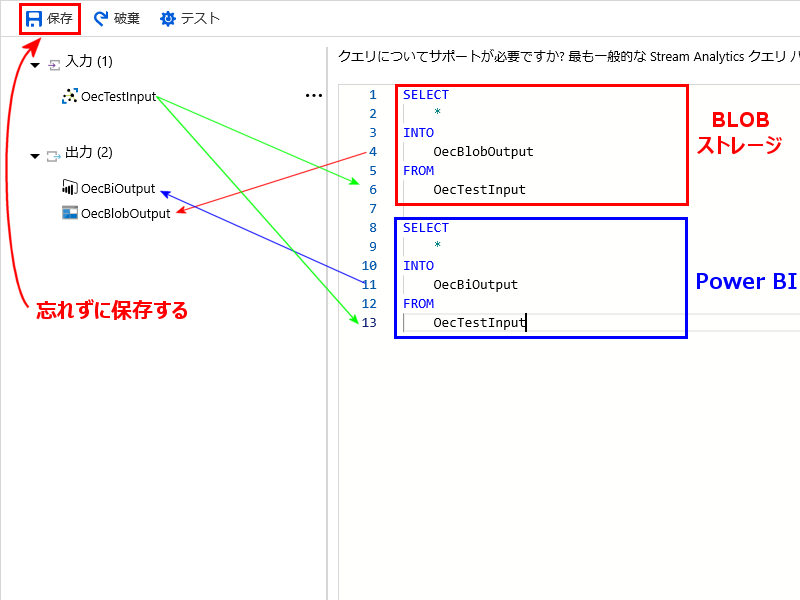Click the OecBlobOutput blob storage icon

pyautogui.click(x=70, y=212)
